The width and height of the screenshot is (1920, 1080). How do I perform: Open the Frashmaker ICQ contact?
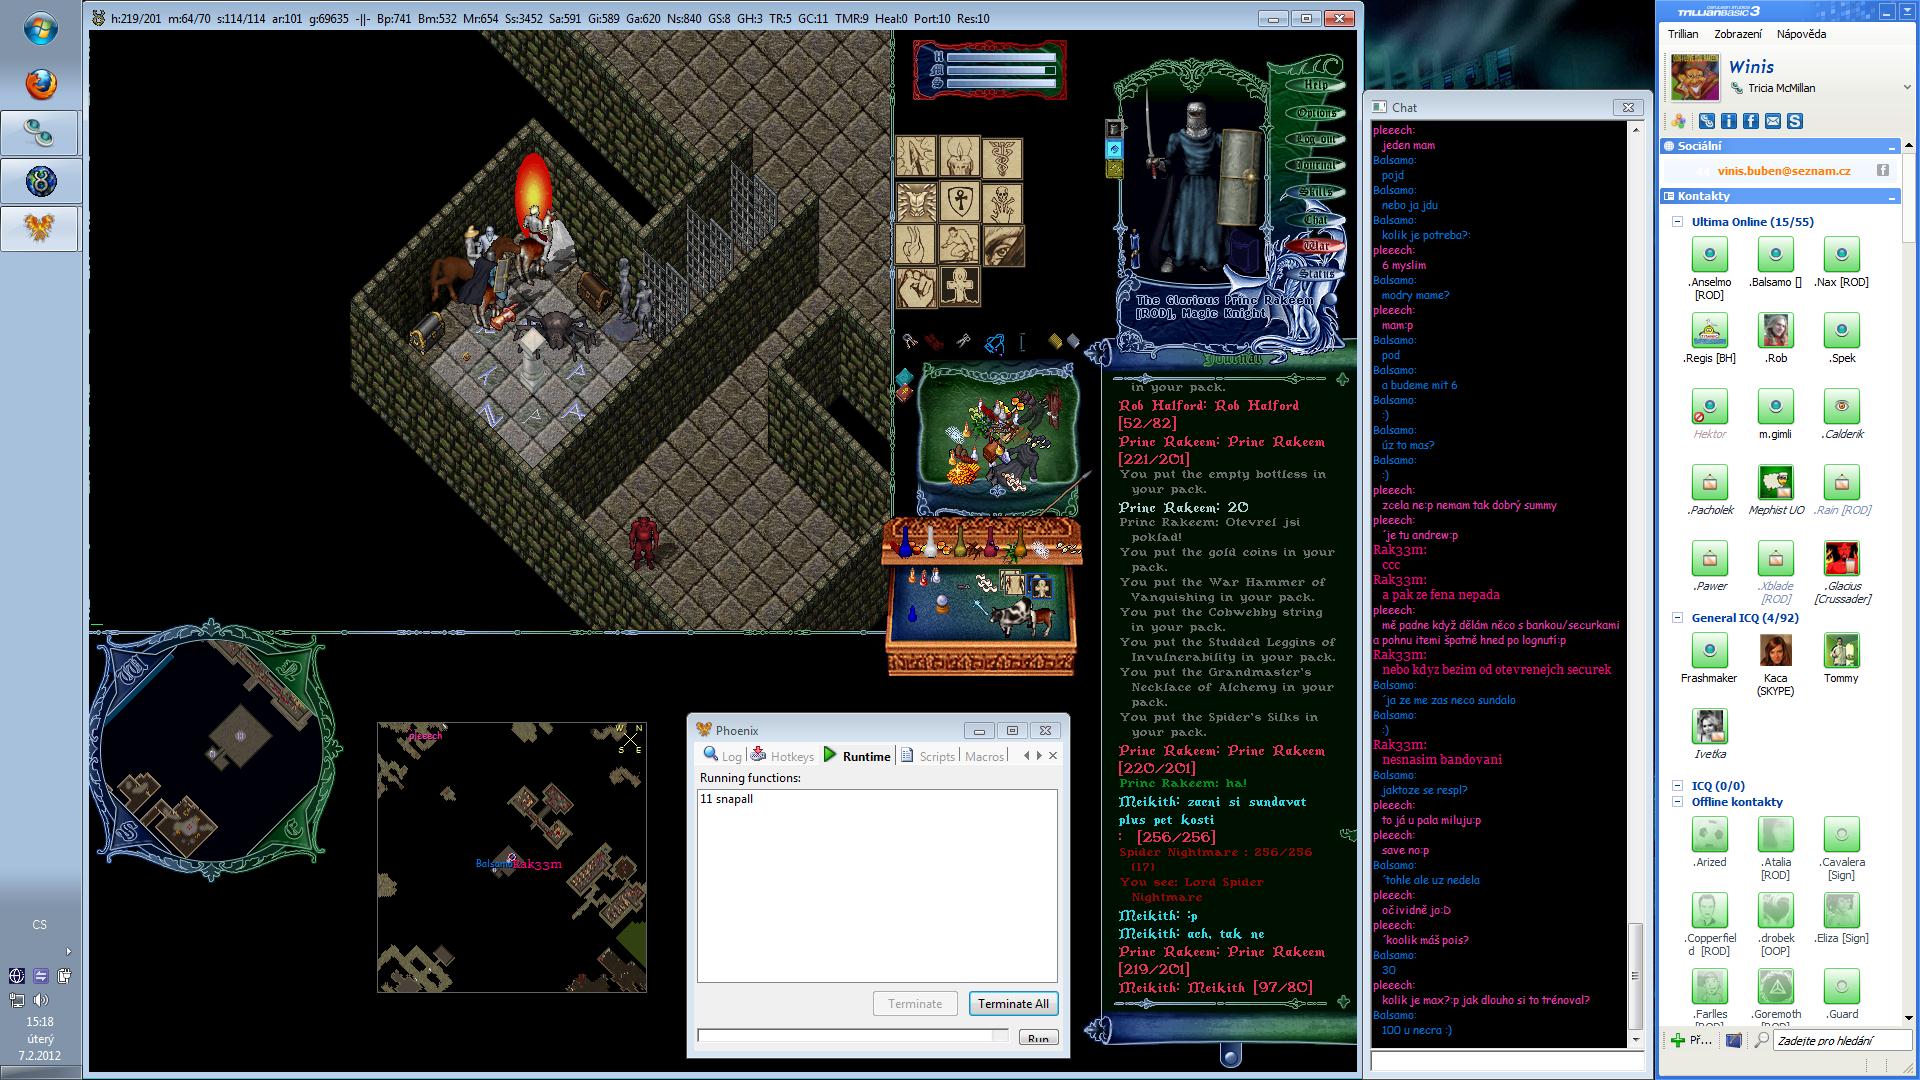[1709, 659]
